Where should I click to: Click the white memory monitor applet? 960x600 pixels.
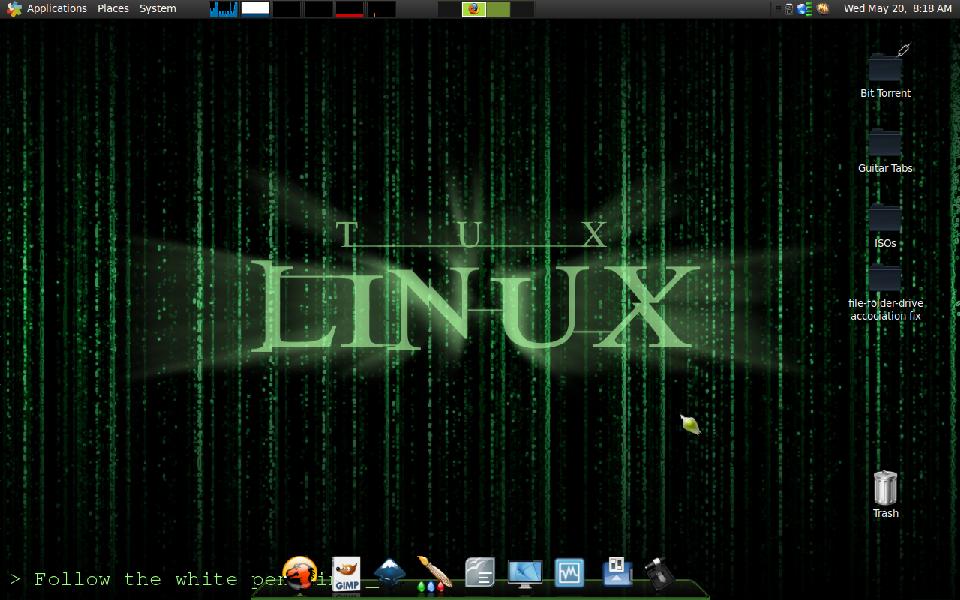(255, 9)
